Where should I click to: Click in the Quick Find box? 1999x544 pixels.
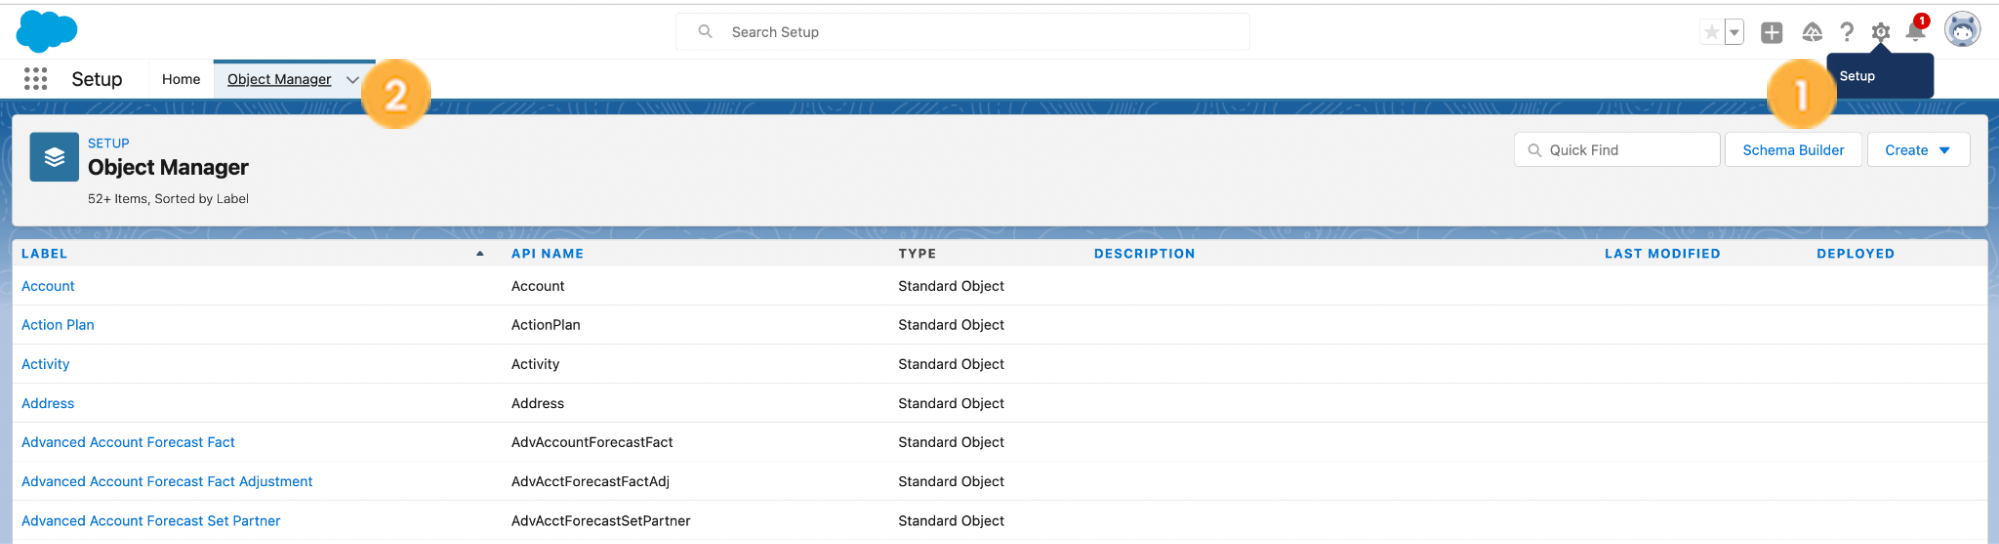pos(1617,150)
